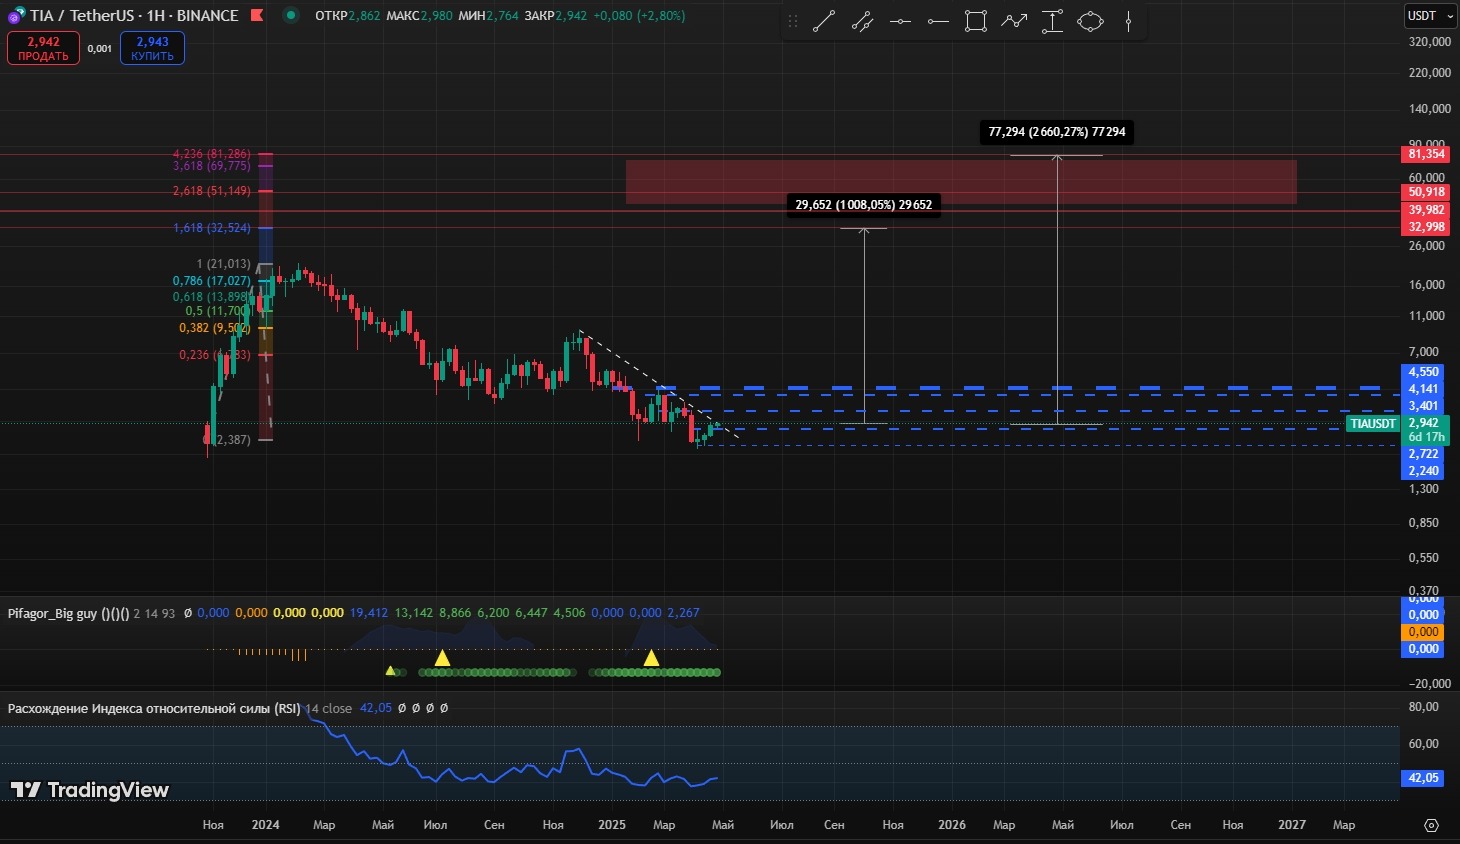Click the 2026 label on time axis
Screen dimensions: 1460x844
click(x=952, y=825)
